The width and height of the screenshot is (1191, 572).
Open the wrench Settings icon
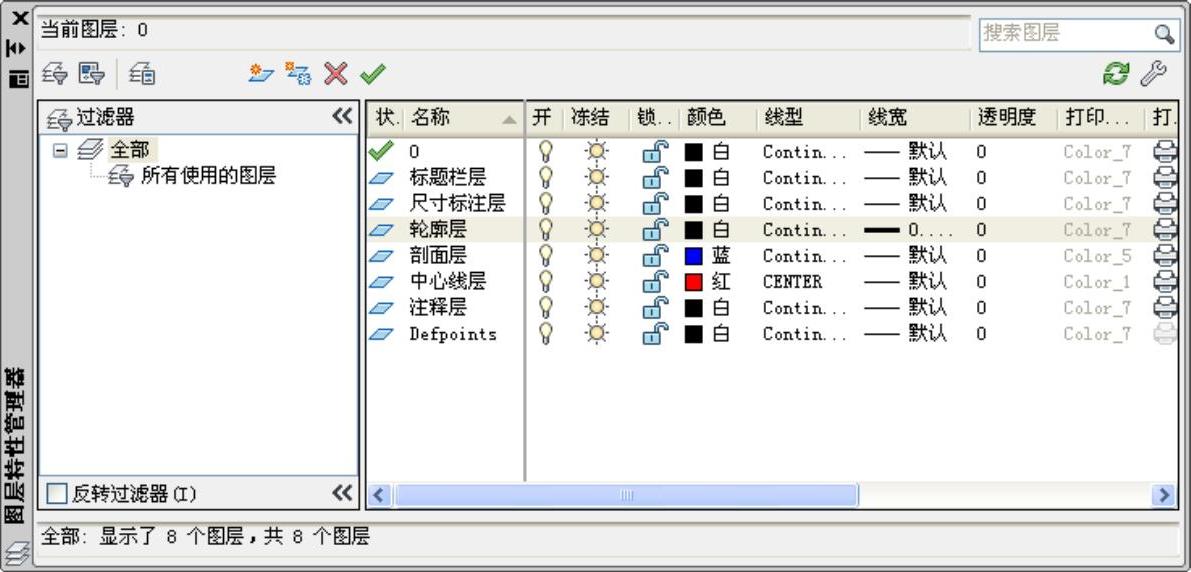point(1153,73)
